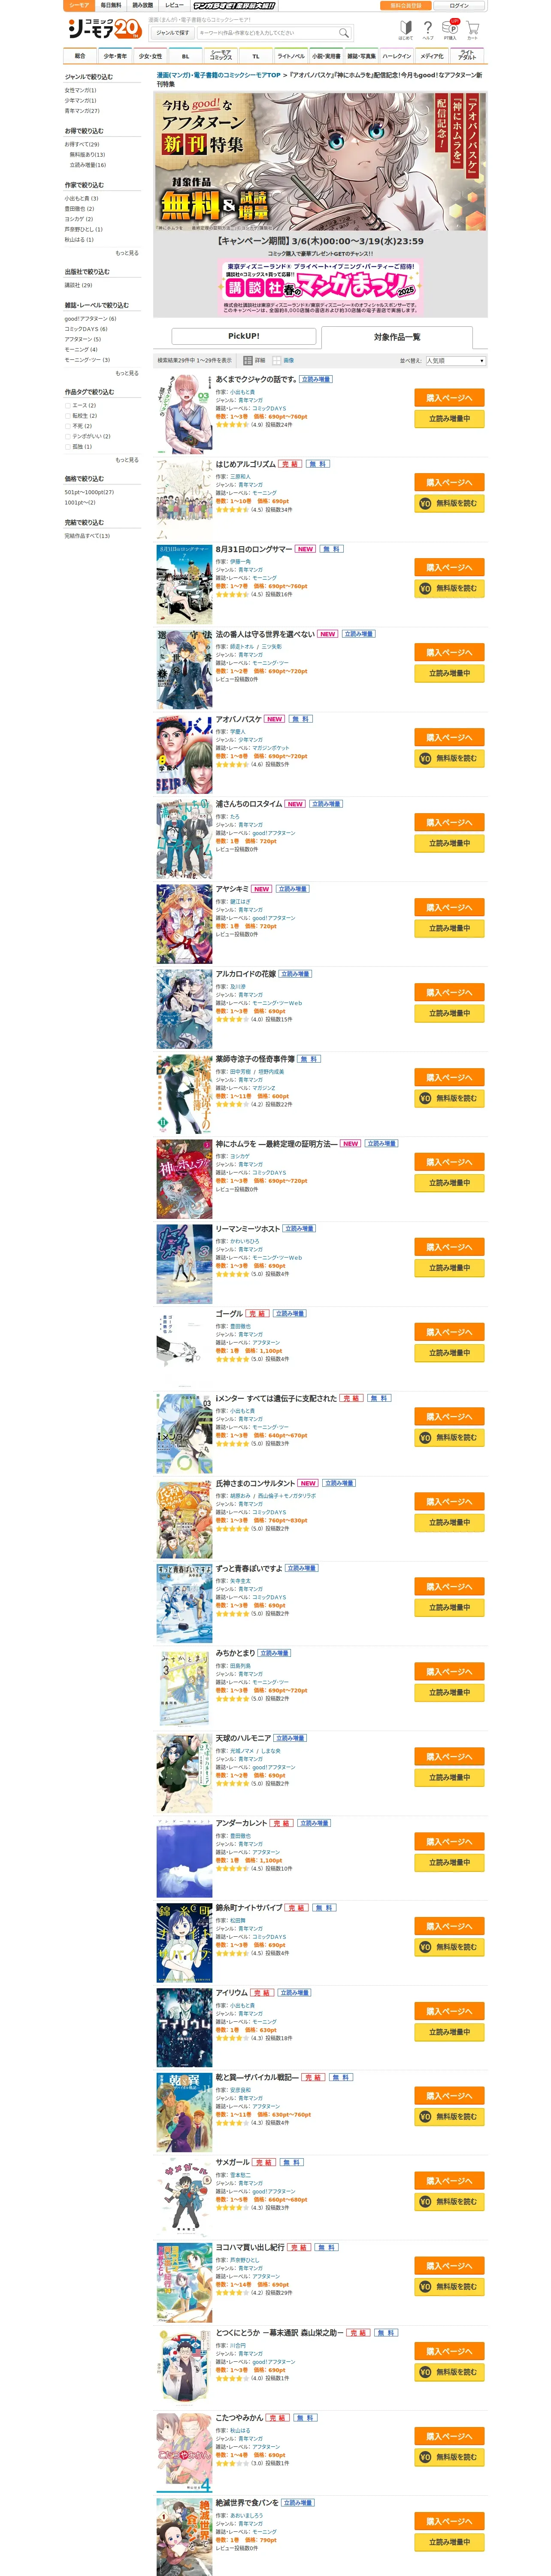Expand もっと見る under work tag filter

click(x=127, y=460)
